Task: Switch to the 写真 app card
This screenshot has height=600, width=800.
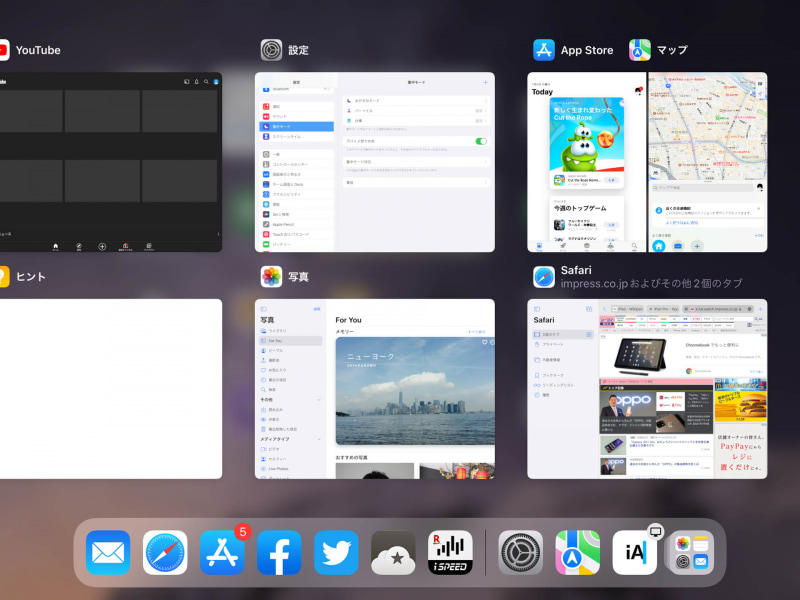Action: 374,389
